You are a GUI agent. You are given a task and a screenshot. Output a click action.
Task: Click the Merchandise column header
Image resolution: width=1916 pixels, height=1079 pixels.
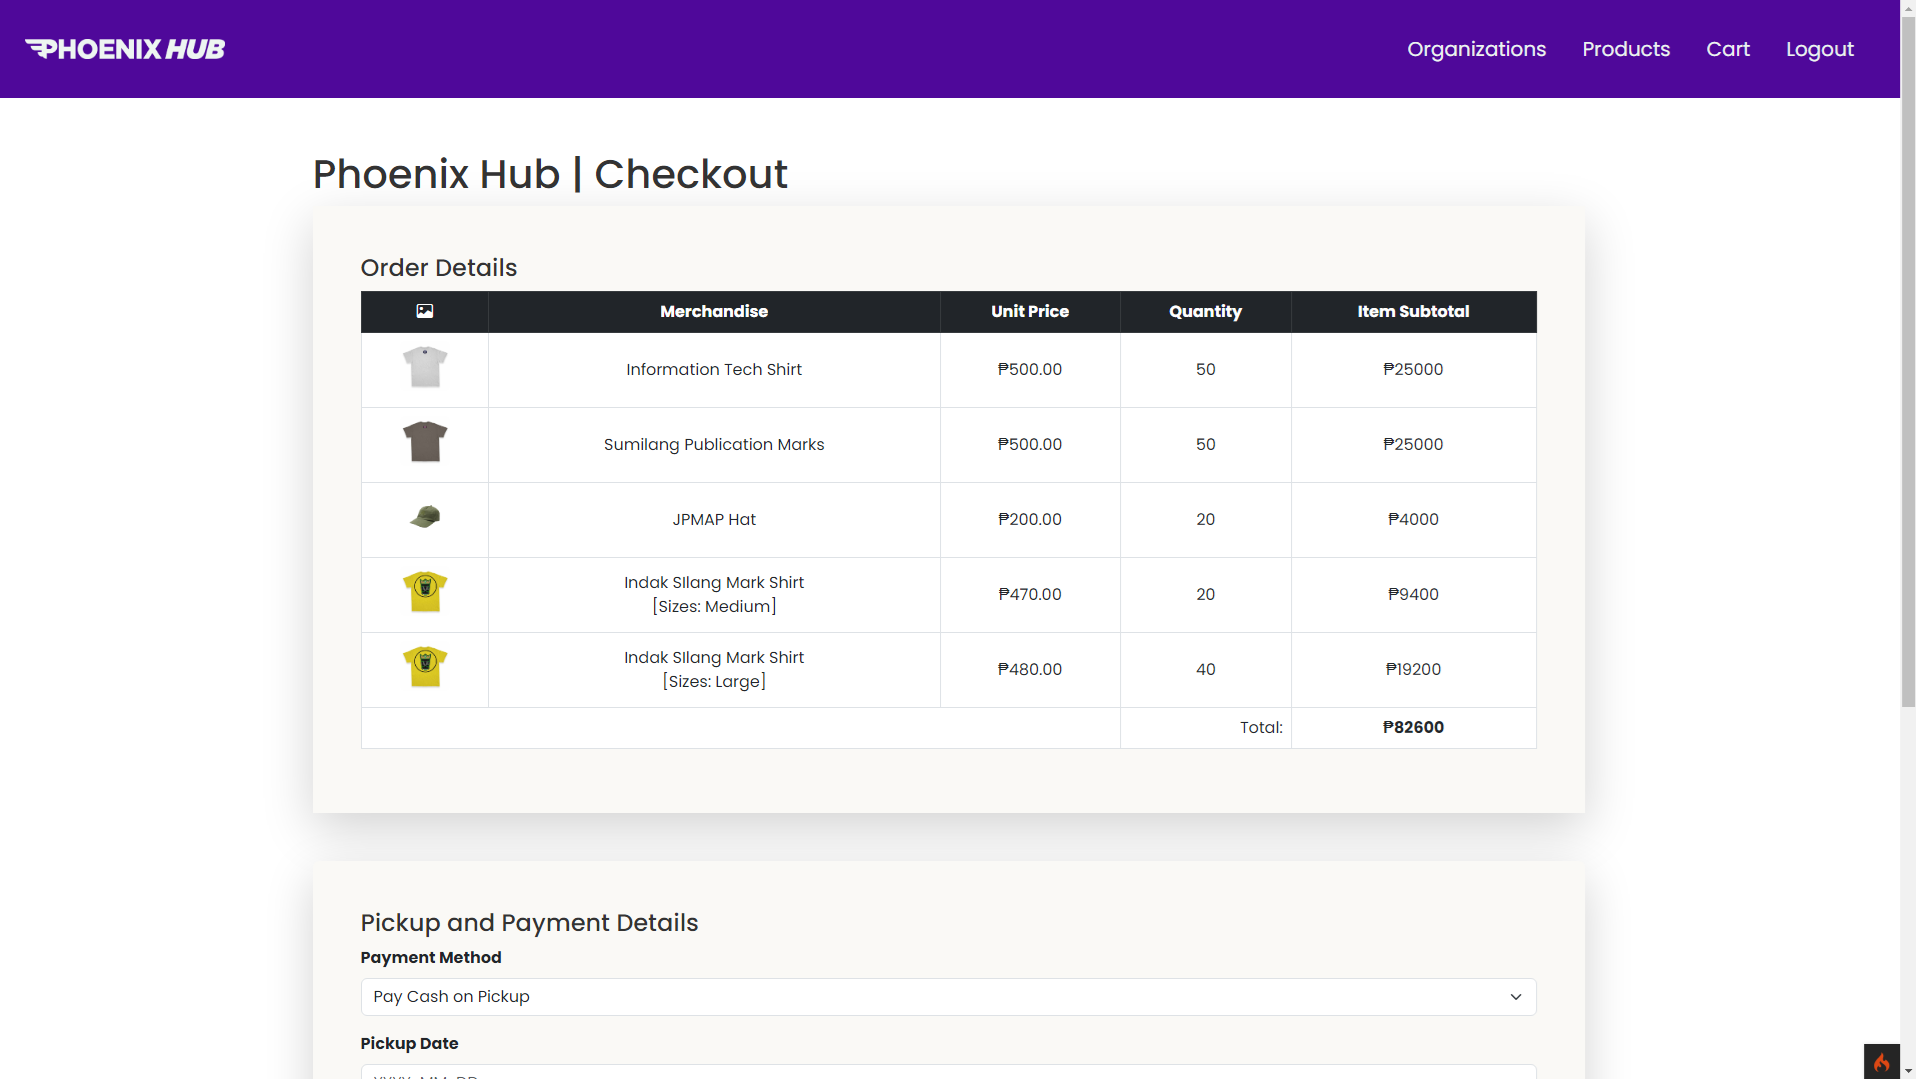click(x=713, y=311)
